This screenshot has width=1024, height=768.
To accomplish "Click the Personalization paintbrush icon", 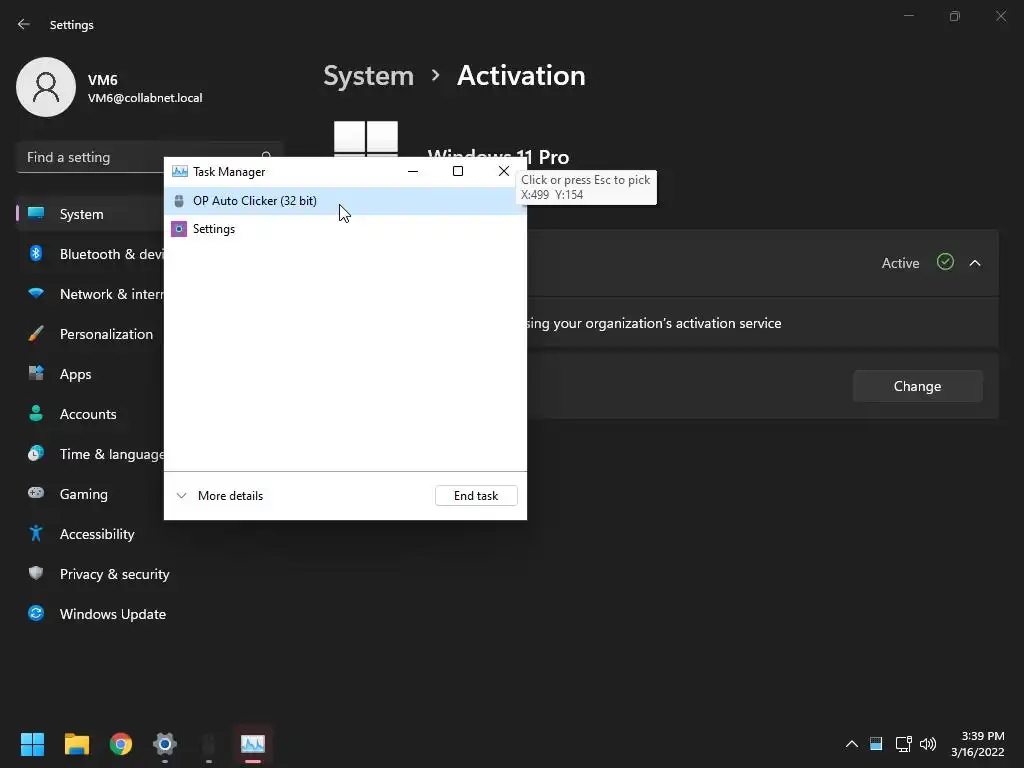I will click(36, 334).
